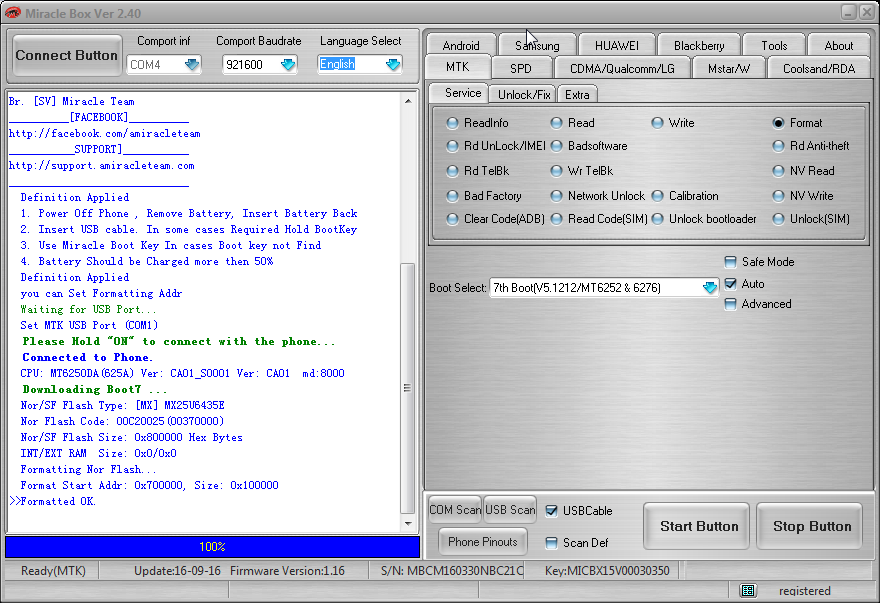This screenshot has height=603, width=880.
Task: Open Phone Pinouts
Action: point(483,542)
